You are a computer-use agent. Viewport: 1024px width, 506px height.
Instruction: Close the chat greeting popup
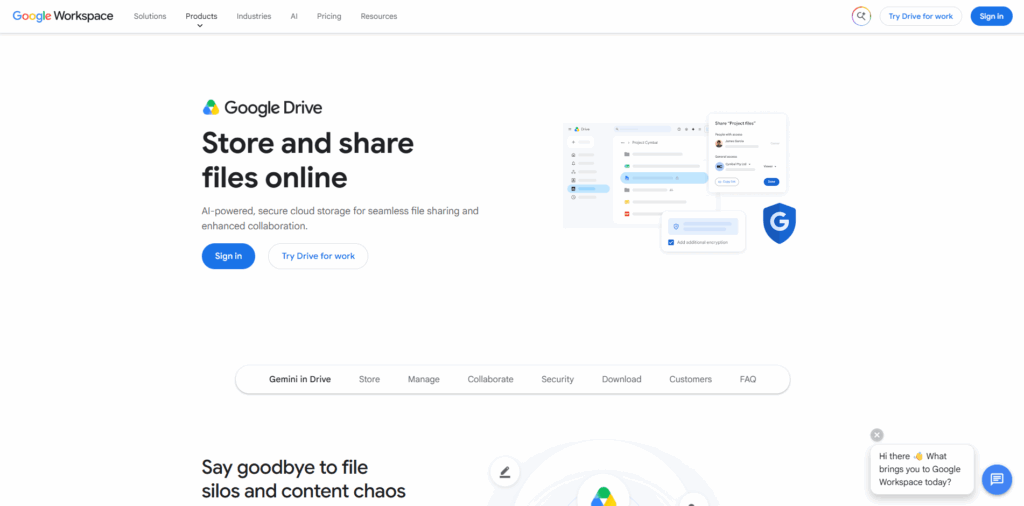(877, 435)
